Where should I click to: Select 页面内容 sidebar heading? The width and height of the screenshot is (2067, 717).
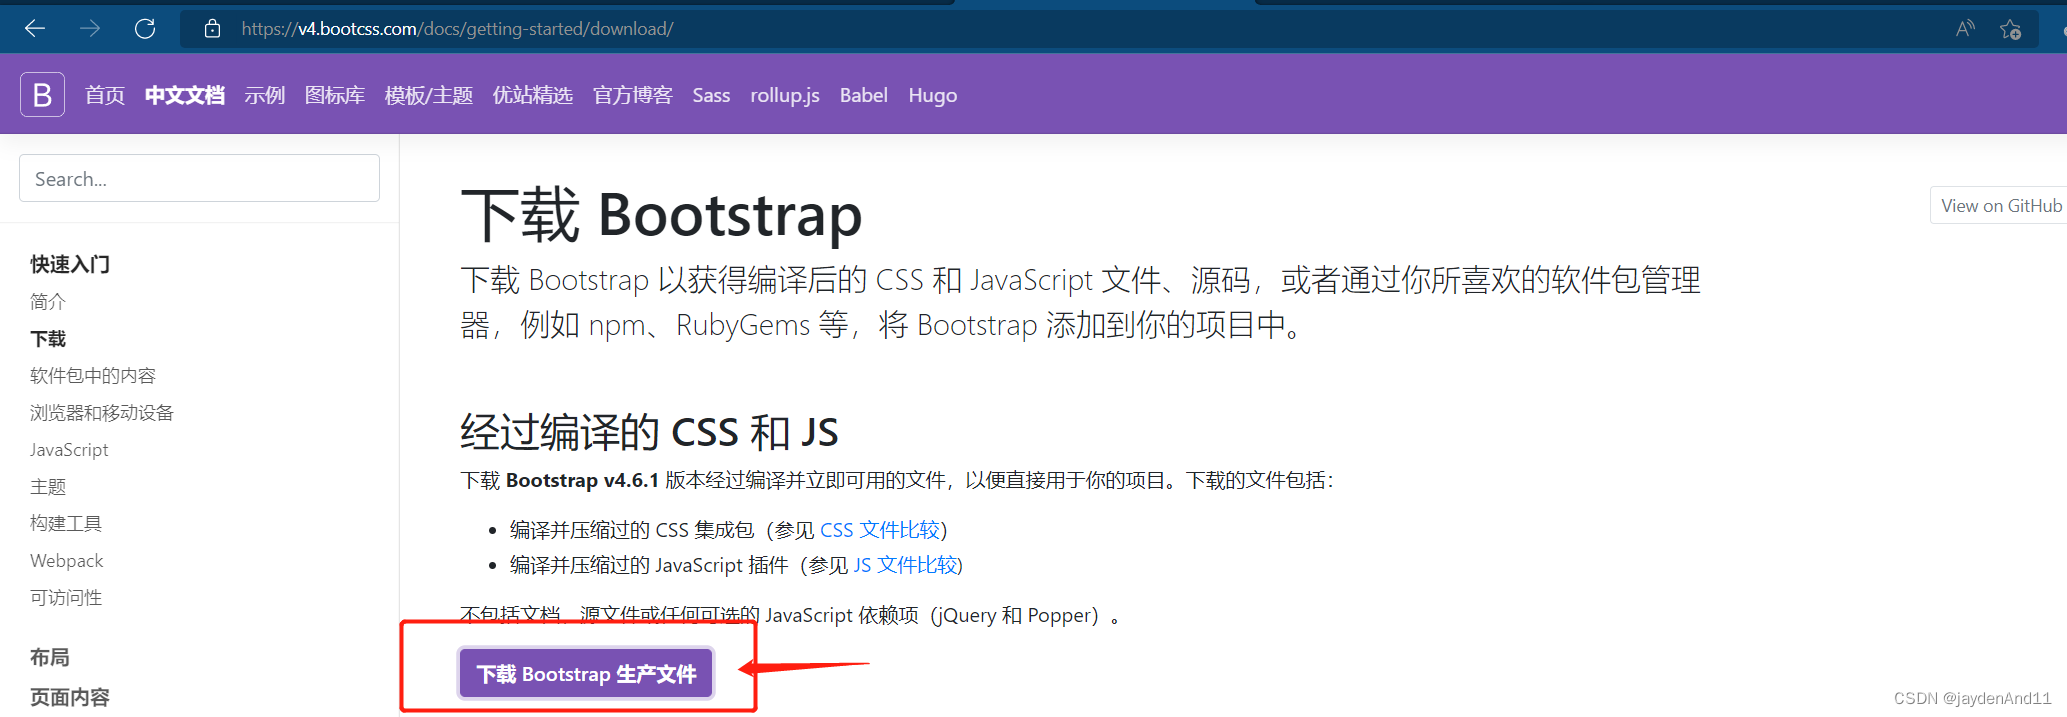click(70, 697)
